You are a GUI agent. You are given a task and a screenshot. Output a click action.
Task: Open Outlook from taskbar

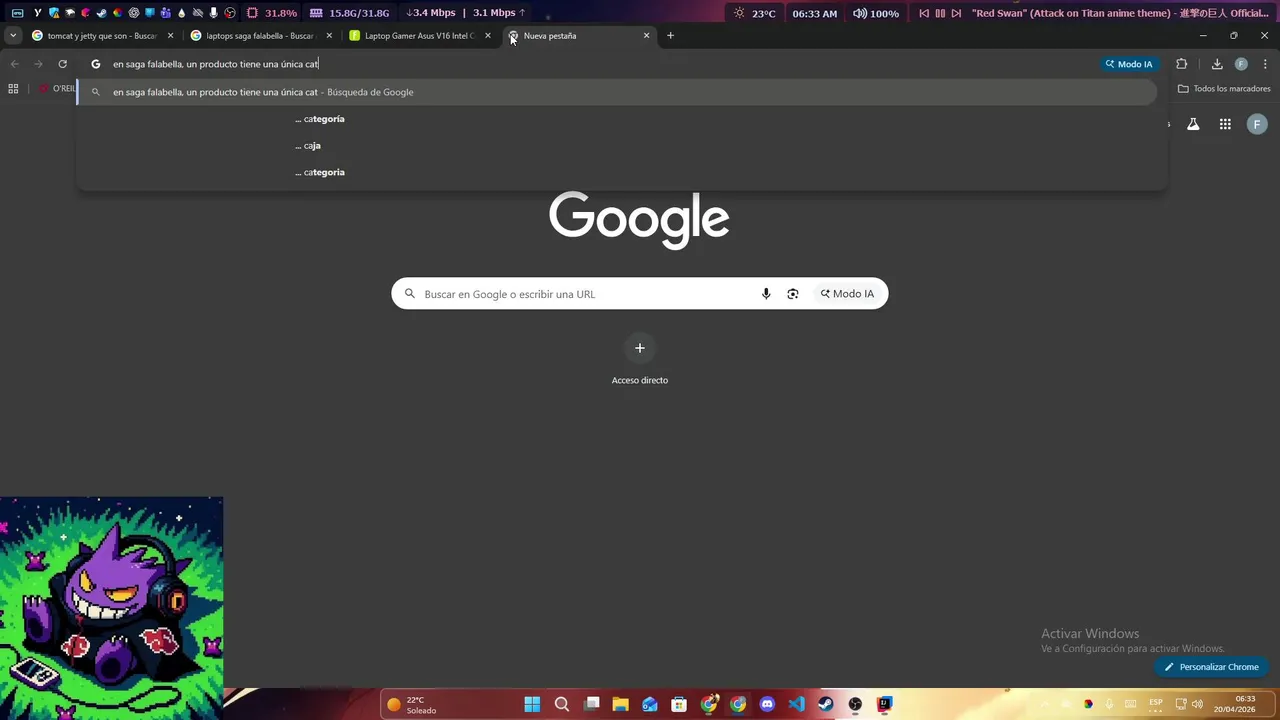coord(650,704)
